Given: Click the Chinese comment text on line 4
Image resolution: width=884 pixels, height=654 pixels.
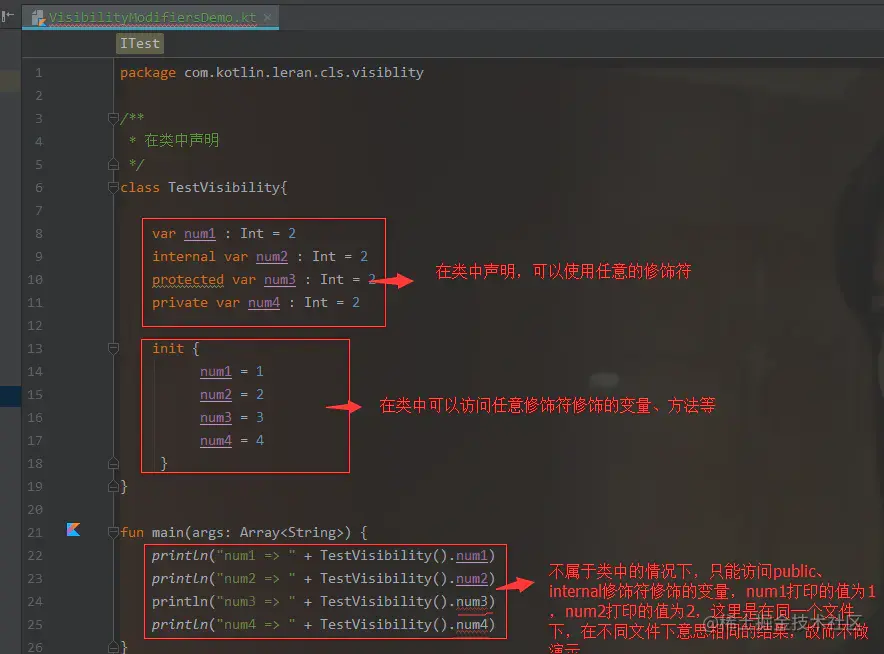Looking at the screenshot, I should (182, 140).
